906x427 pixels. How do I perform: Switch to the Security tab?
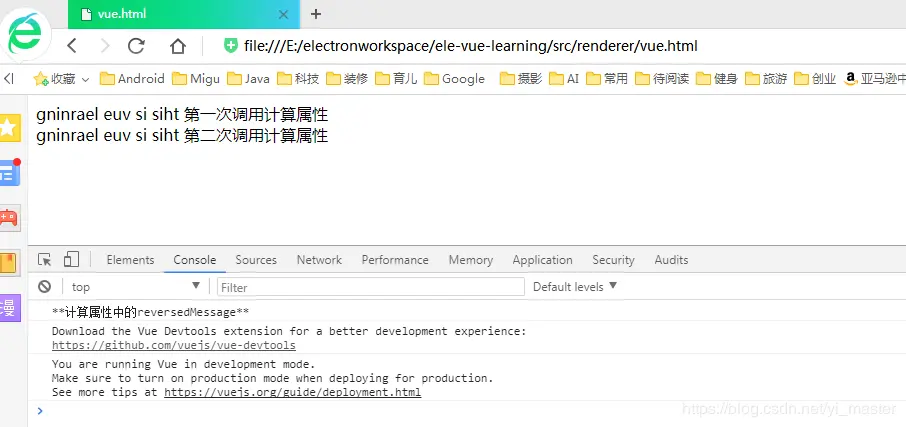tap(613, 260)
